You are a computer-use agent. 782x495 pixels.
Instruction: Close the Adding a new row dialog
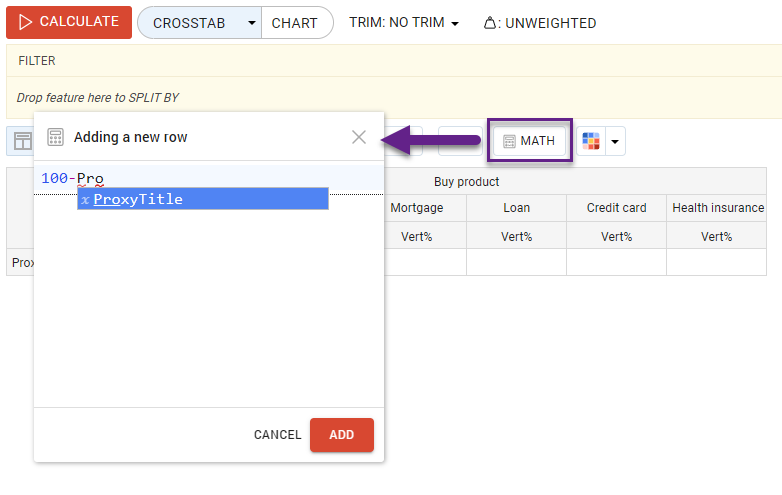359,137
